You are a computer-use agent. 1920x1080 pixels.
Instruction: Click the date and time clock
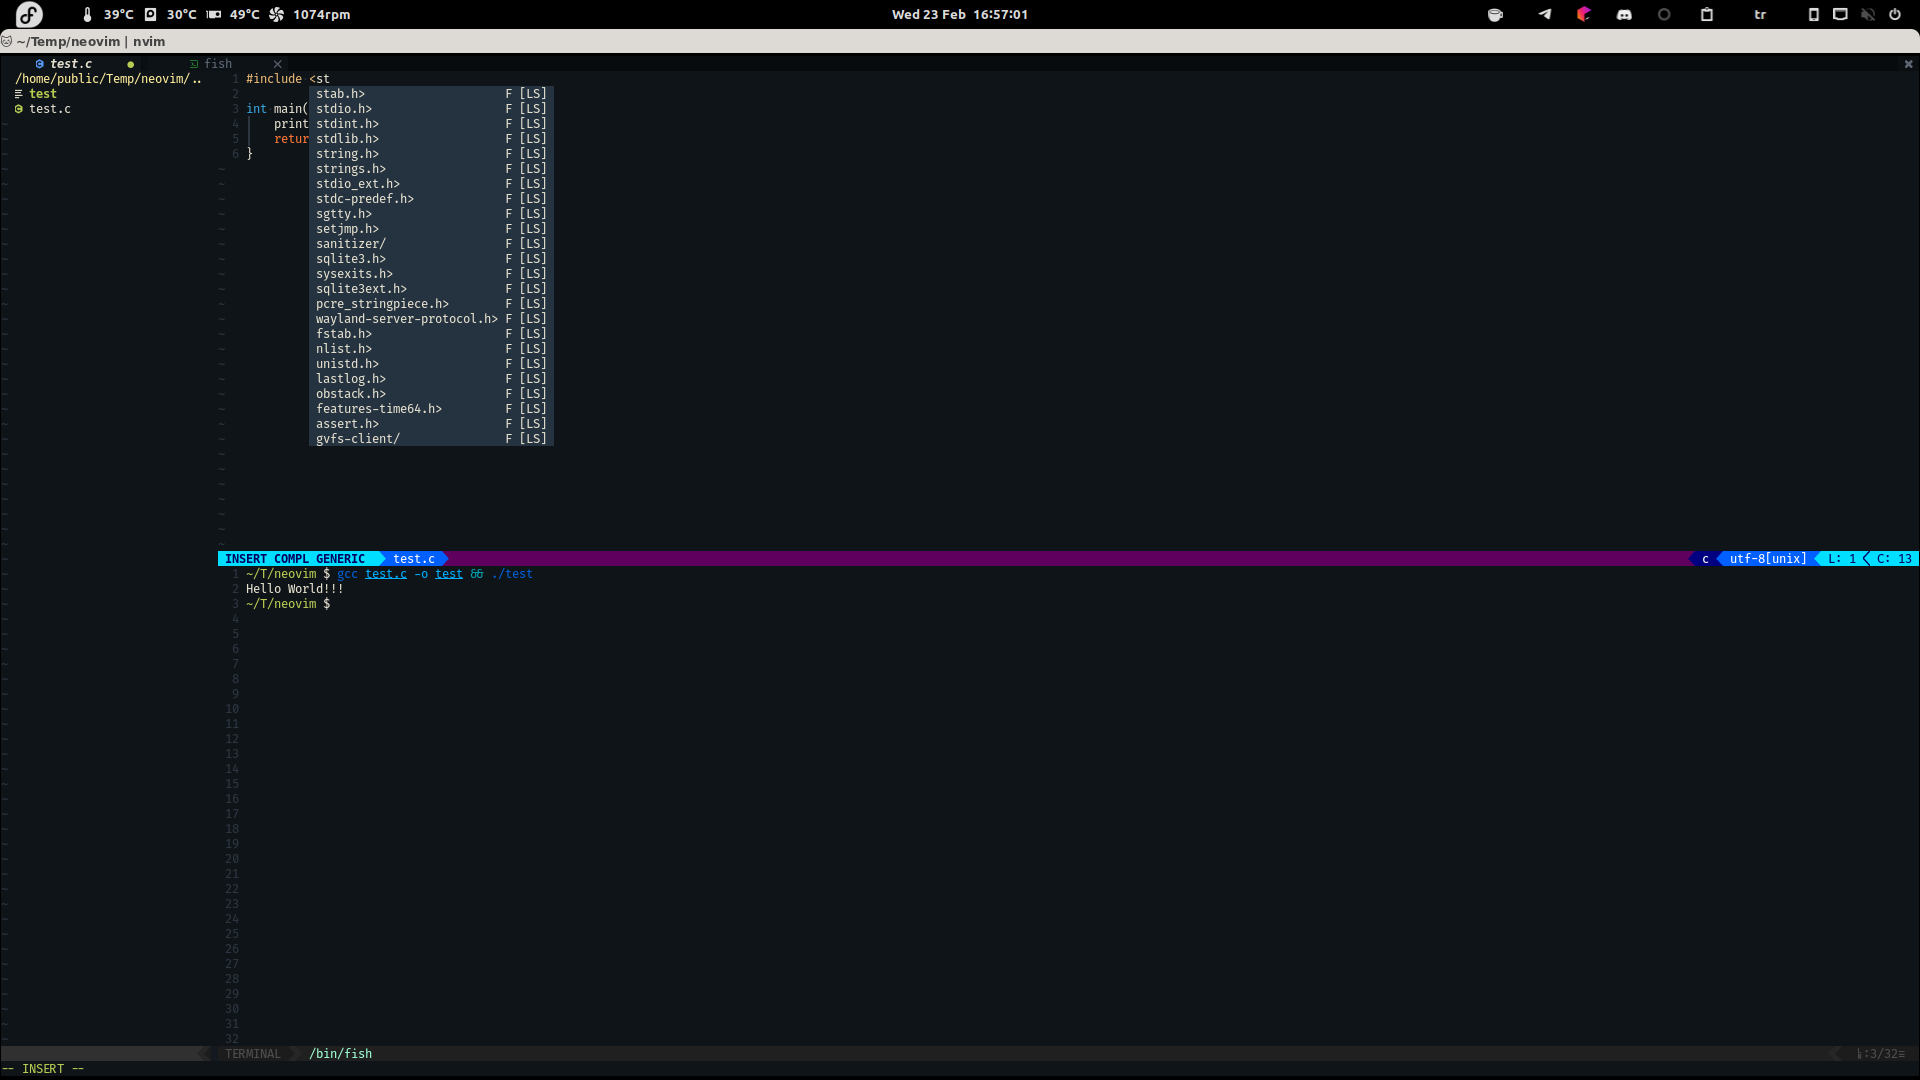click(959, 14)
